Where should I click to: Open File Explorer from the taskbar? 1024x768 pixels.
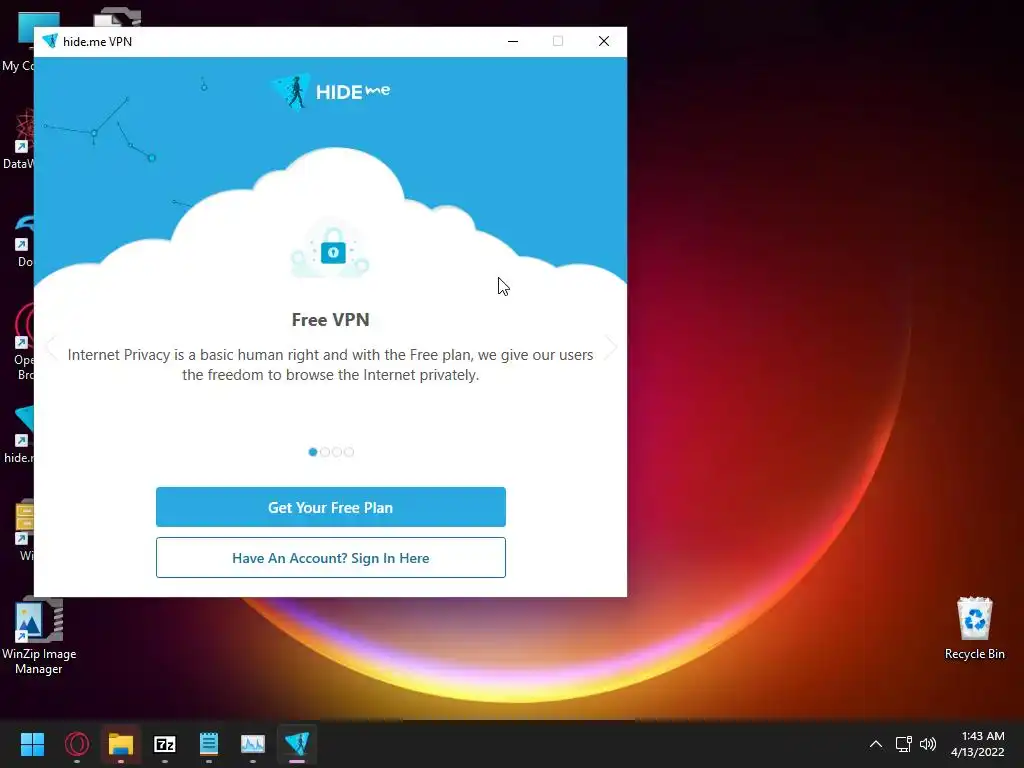pos(121,744)
